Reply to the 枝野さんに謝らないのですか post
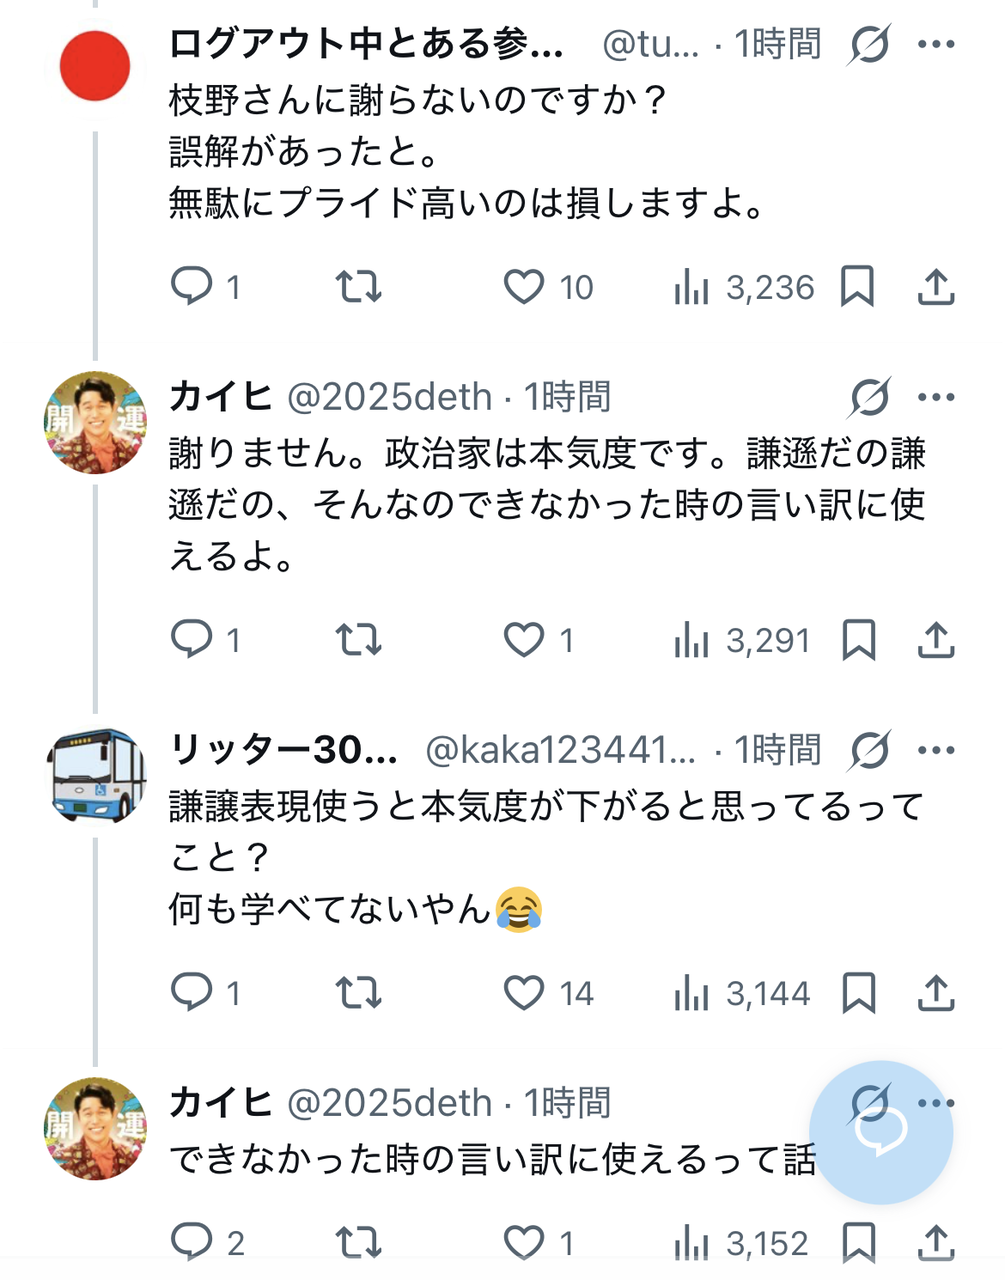This screenshot has height=1280, width=1005. [191, 287]
